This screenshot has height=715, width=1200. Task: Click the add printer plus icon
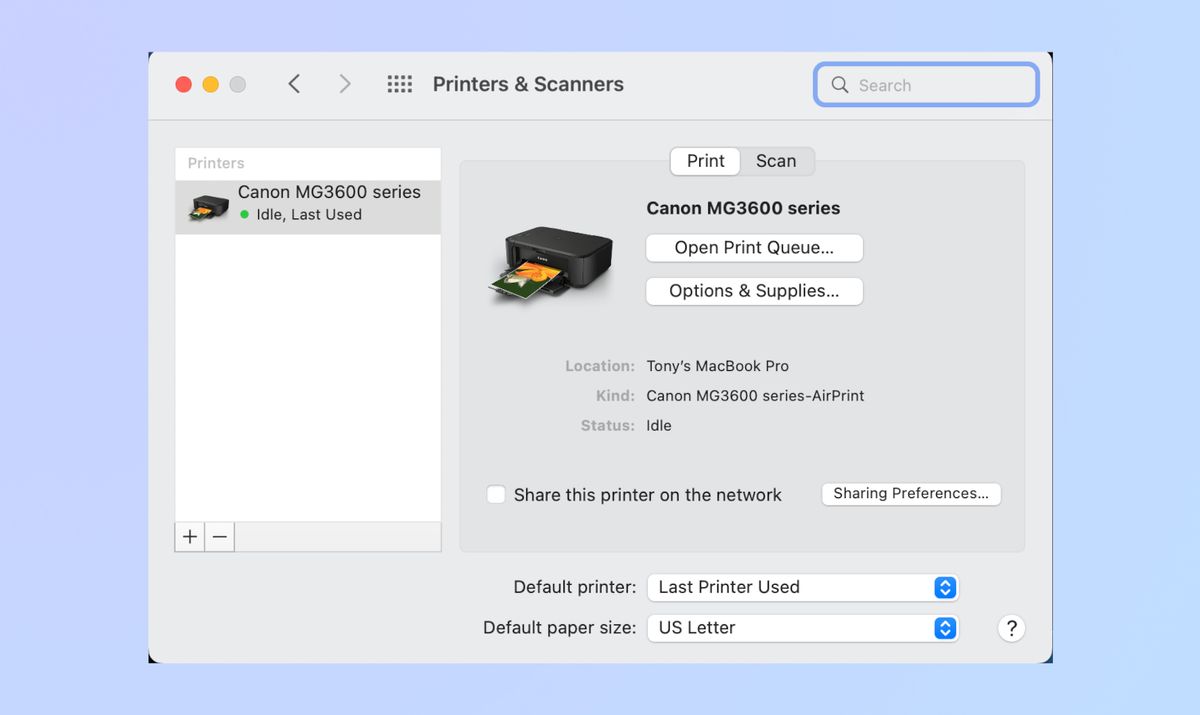(x=189, y=537)
